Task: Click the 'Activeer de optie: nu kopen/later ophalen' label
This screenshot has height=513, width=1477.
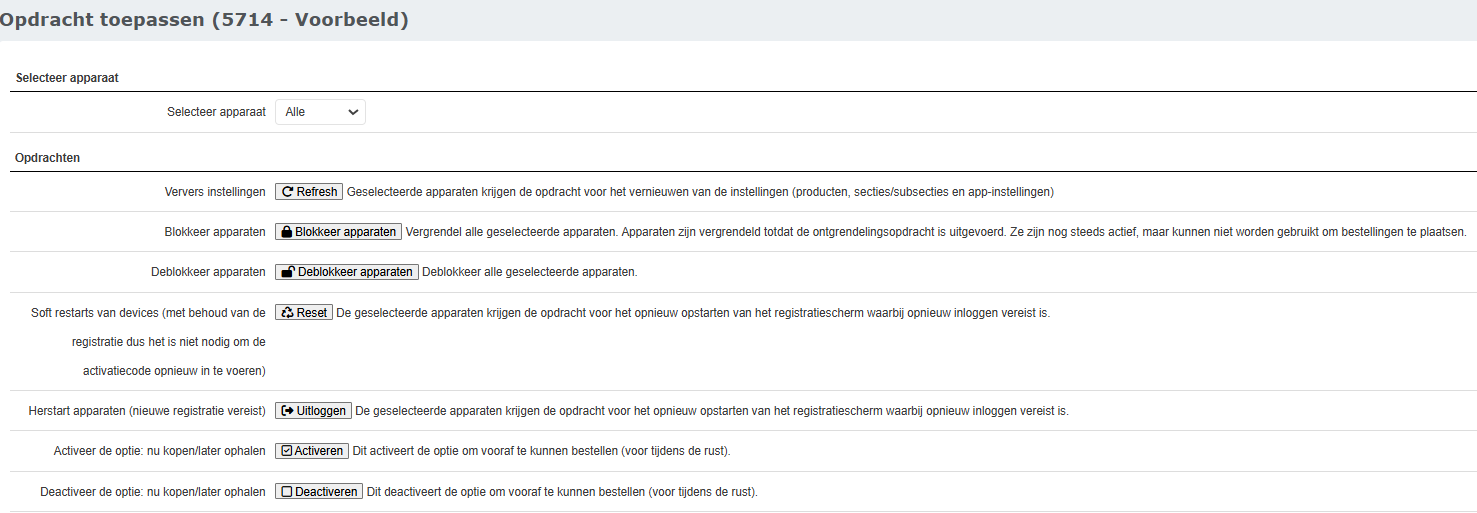Action: (159, 451)
